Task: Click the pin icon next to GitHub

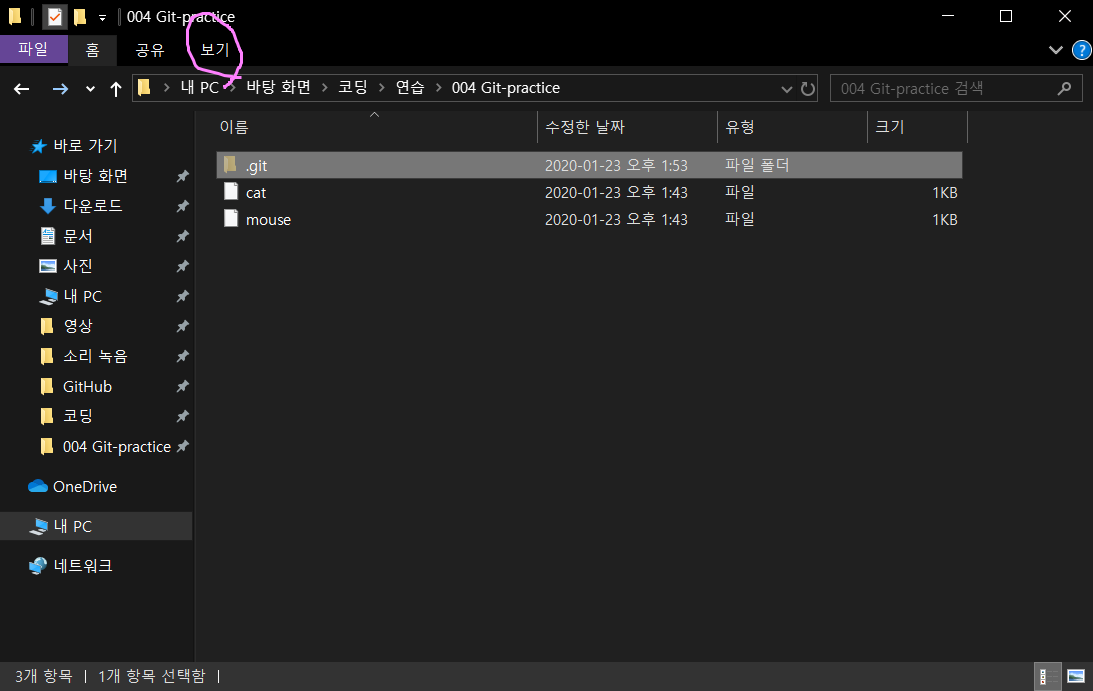Action: coord(183,386)
